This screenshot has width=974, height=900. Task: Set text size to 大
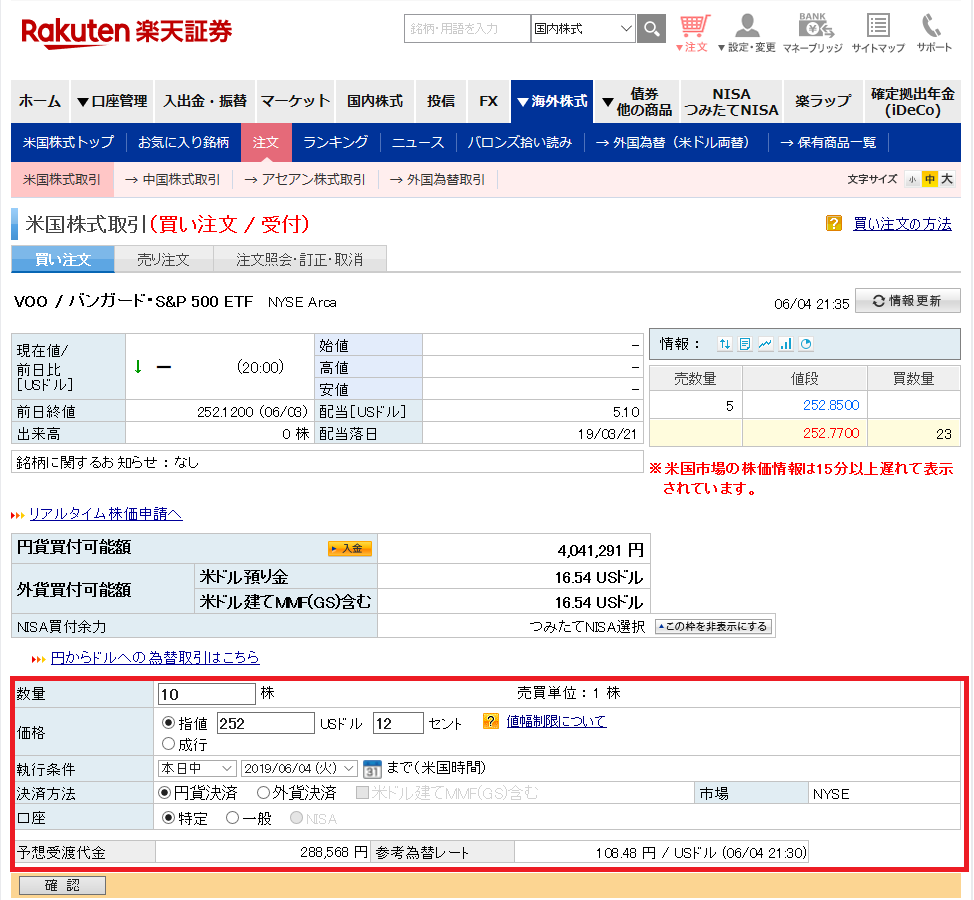[x=947, y=180]
